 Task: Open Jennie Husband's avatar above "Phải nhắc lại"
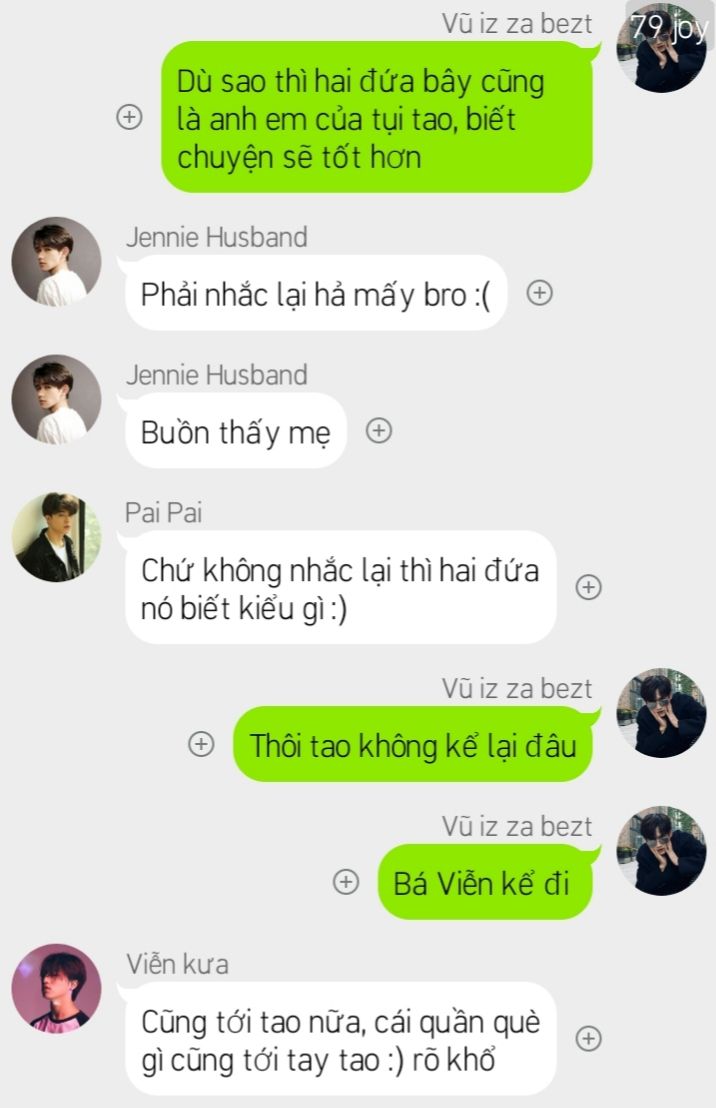tap(57, 261)
